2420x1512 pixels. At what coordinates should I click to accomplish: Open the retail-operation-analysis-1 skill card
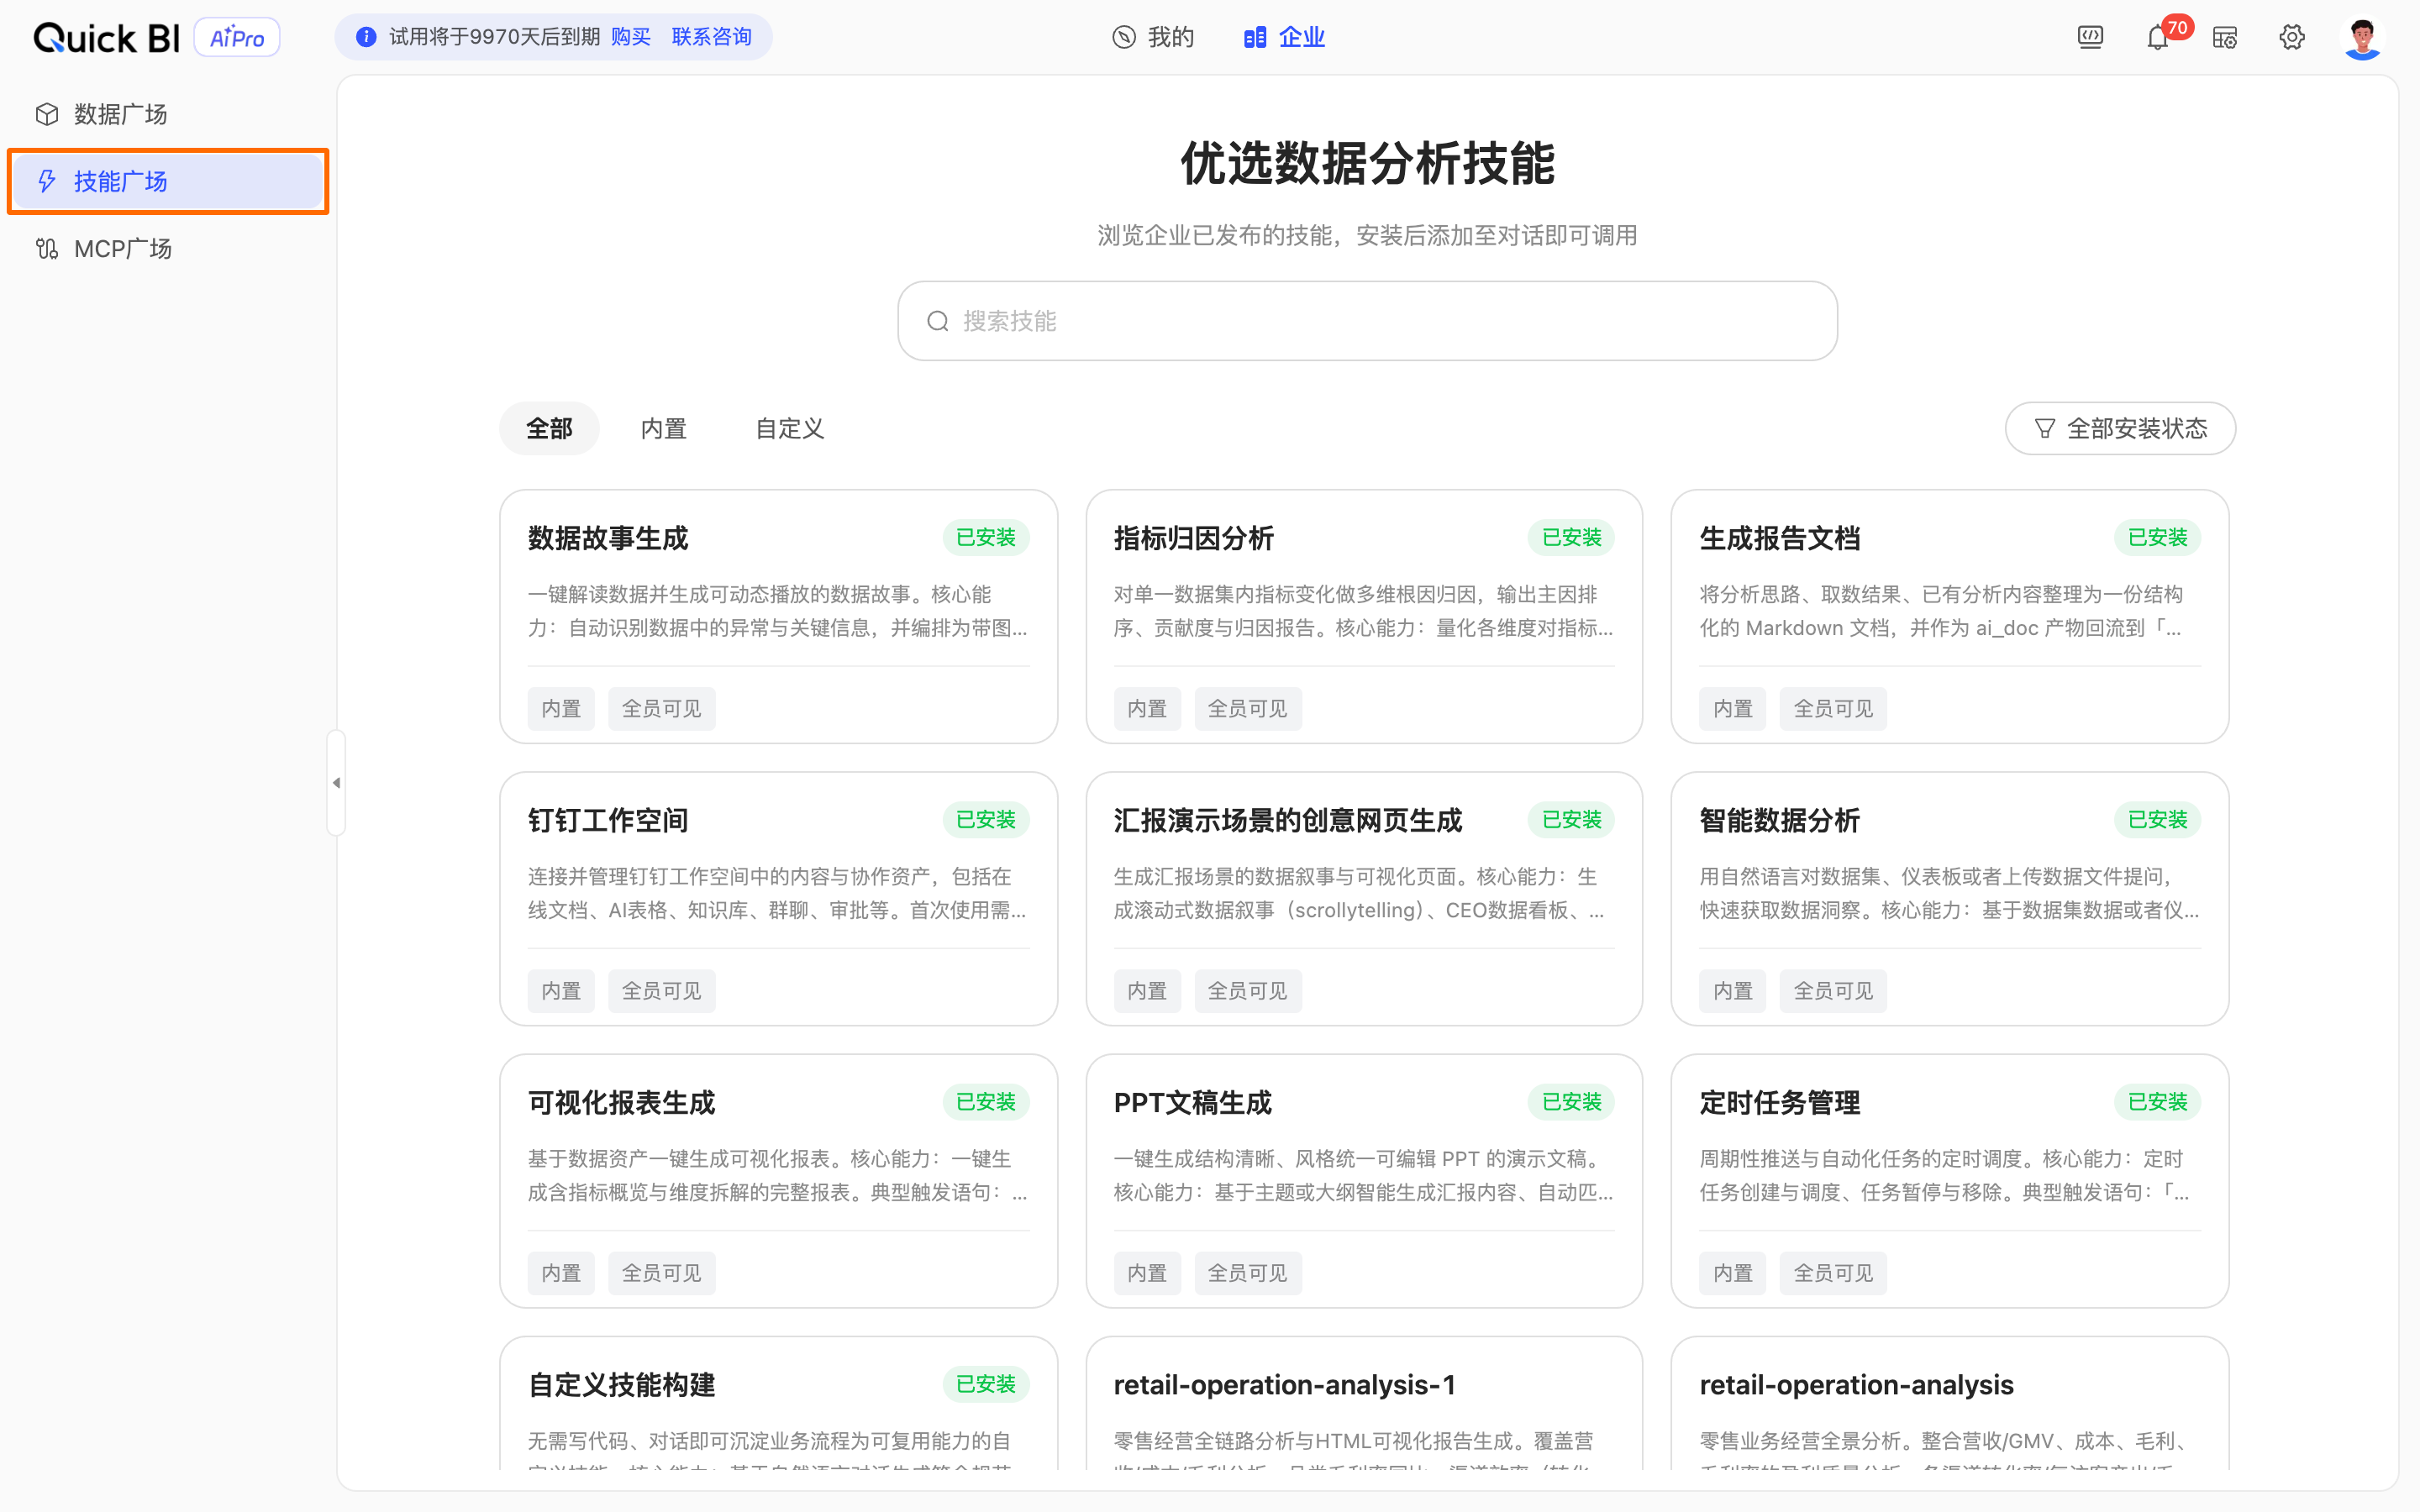[x=1364, y=1403]
